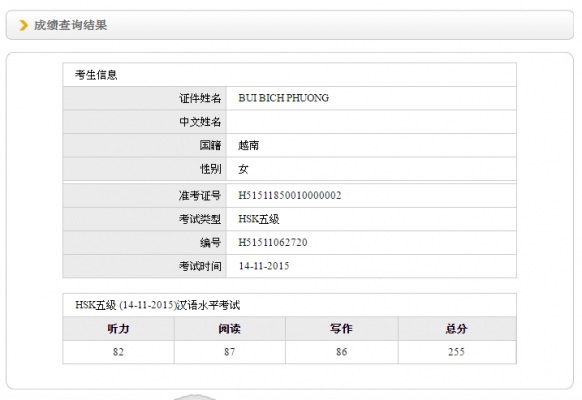Select the writing score 86
This screenshot has width=582, height=400.
coord(341,352)
